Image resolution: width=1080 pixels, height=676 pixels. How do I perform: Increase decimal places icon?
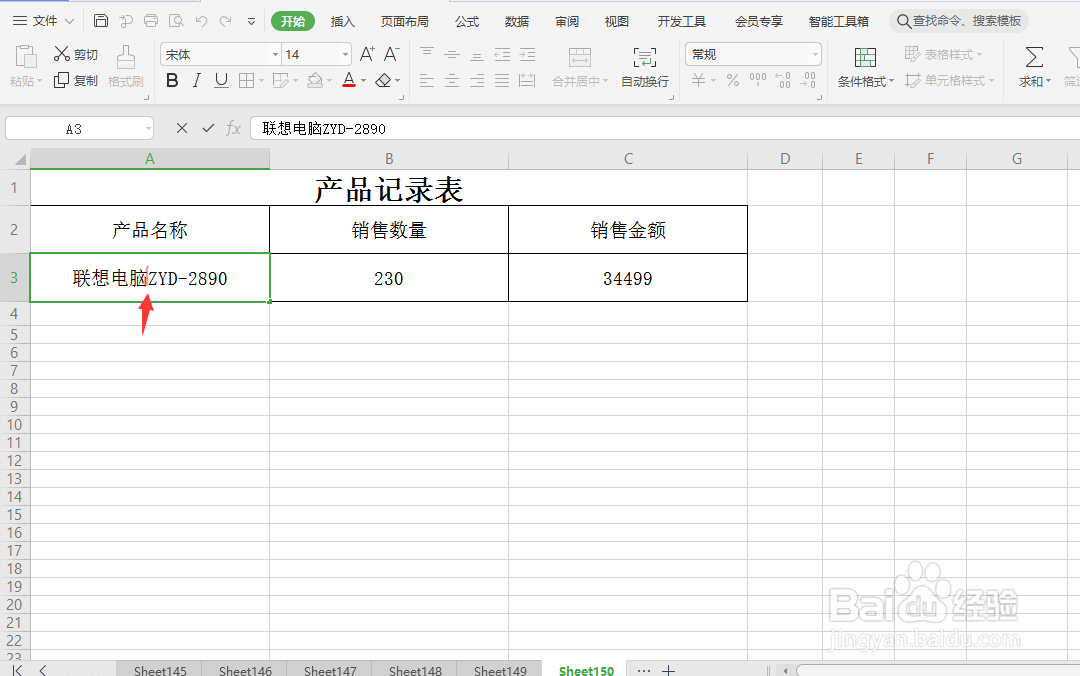tap(782, 81)
